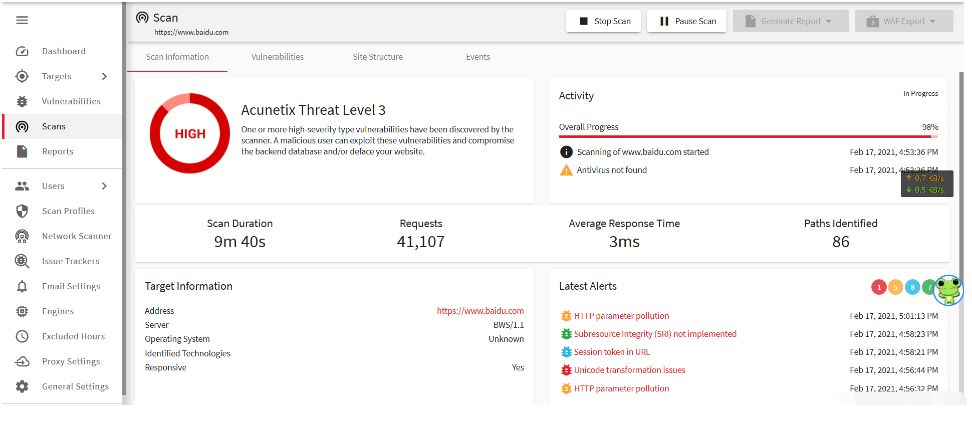Viewport: 972px width, 422px height.
Task: Click the Overall Progress bar
Action: tap(748, 136)
